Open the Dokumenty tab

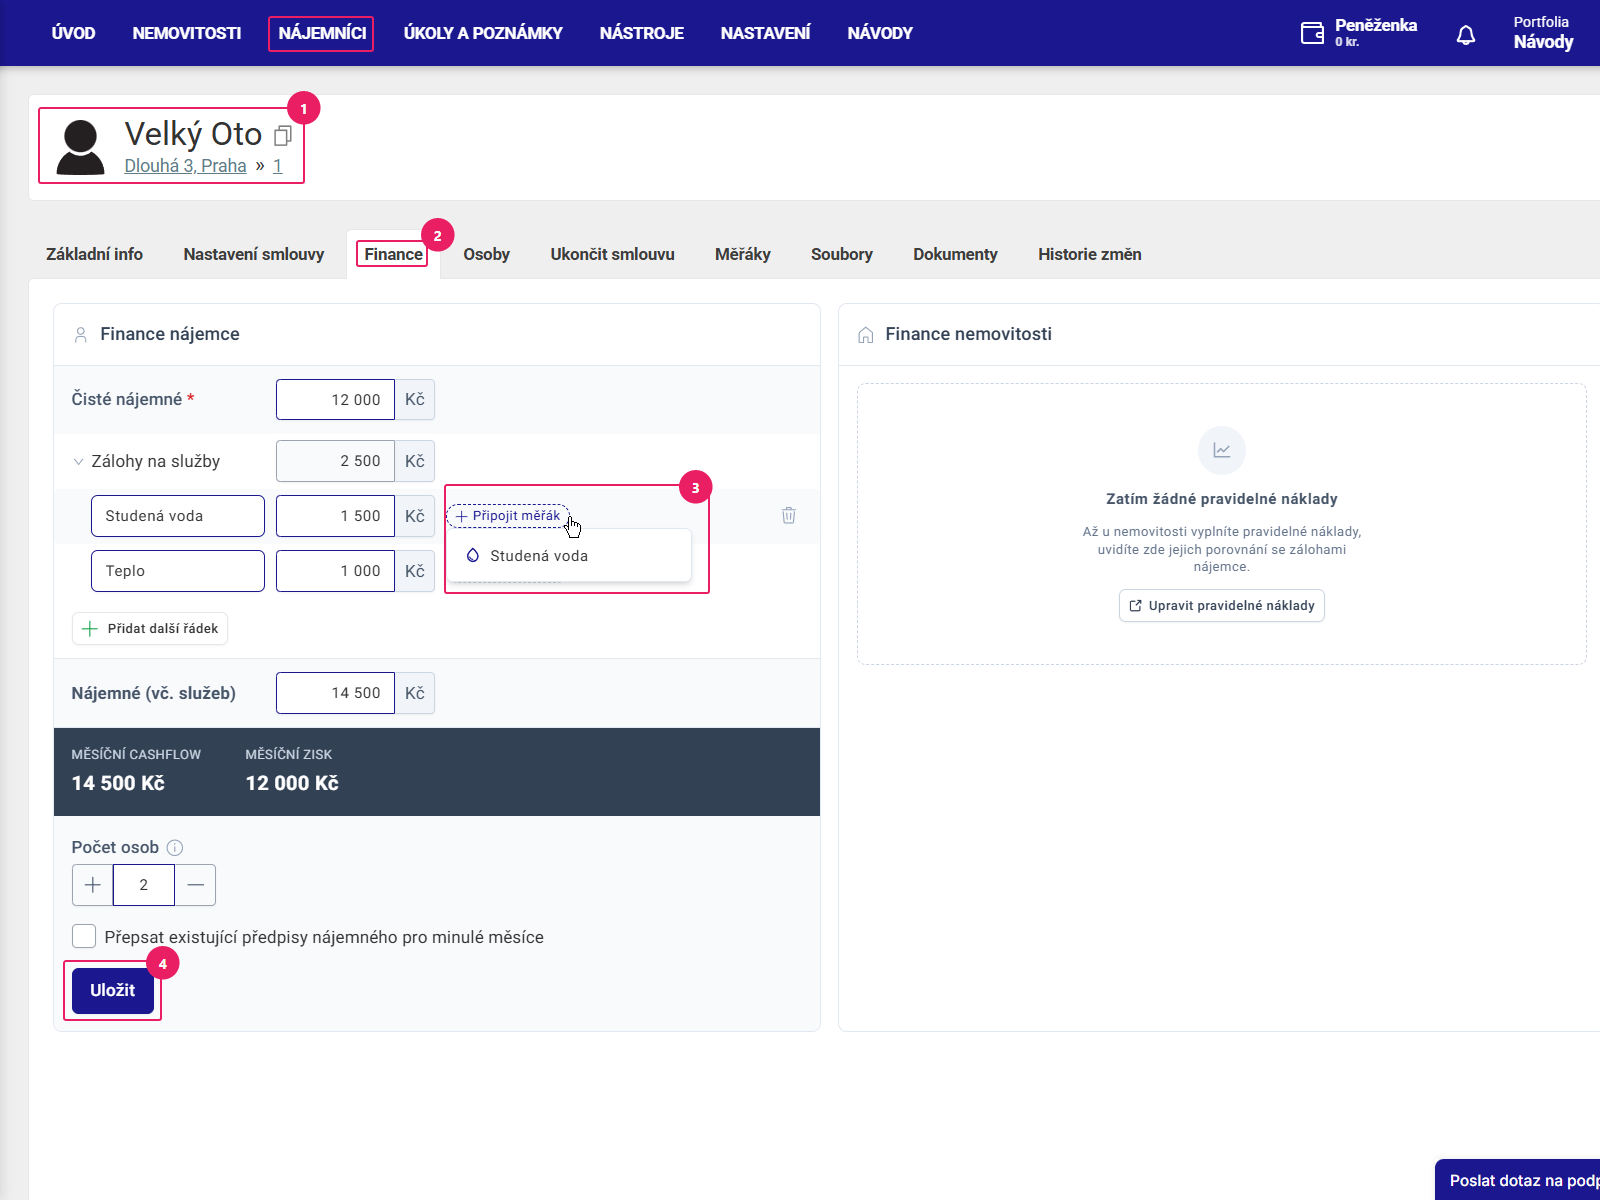(955, 254)
